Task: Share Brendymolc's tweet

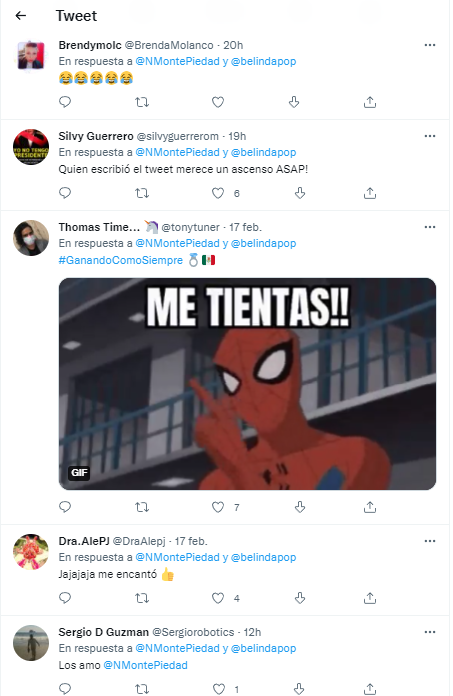Action: tap(370, 102)
